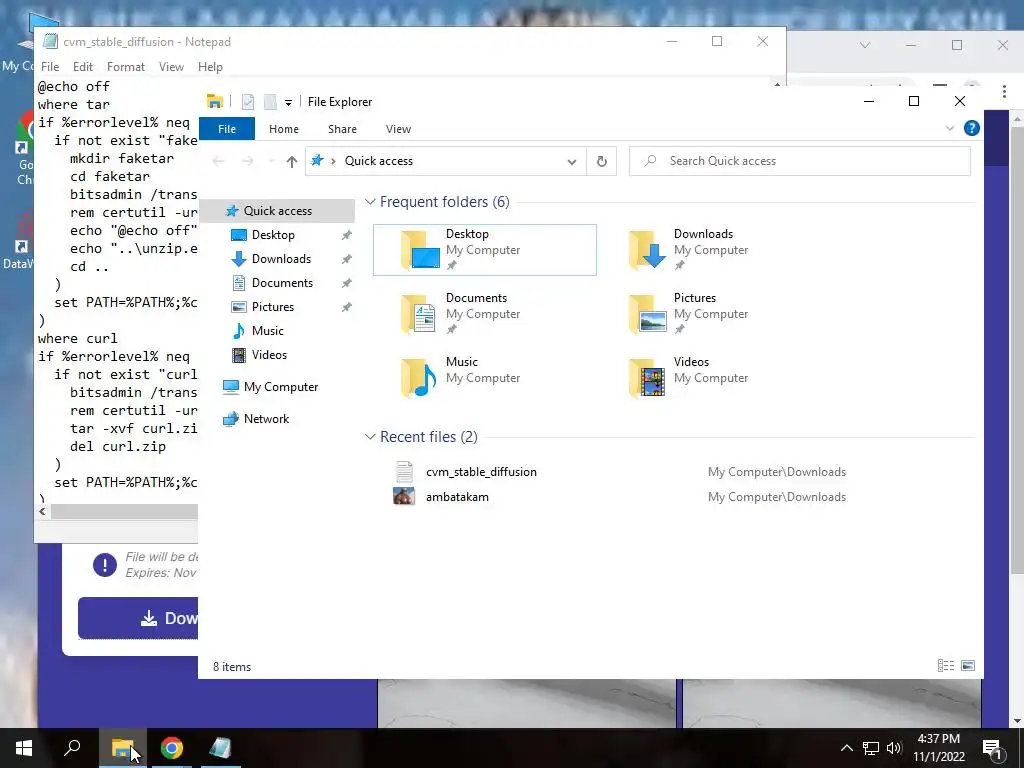Select Desktop folder icon in Frequent folders
This screenshot has height=768, width=1024.
420,249
